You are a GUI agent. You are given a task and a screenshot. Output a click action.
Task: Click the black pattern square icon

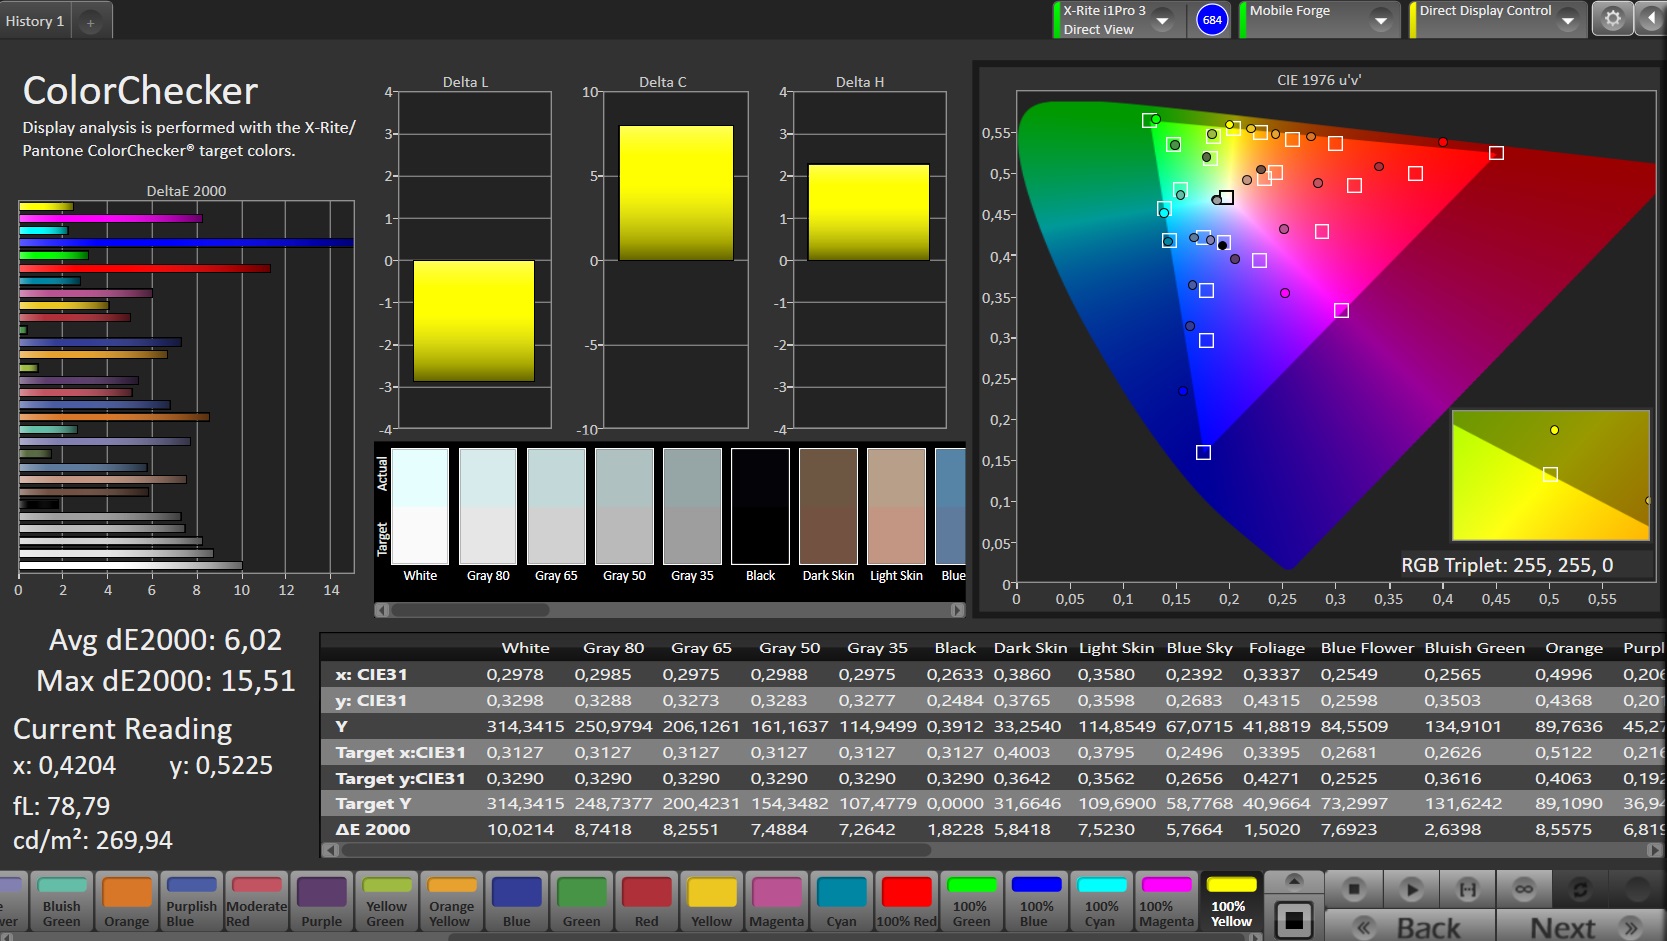(x=1294, y=920)
